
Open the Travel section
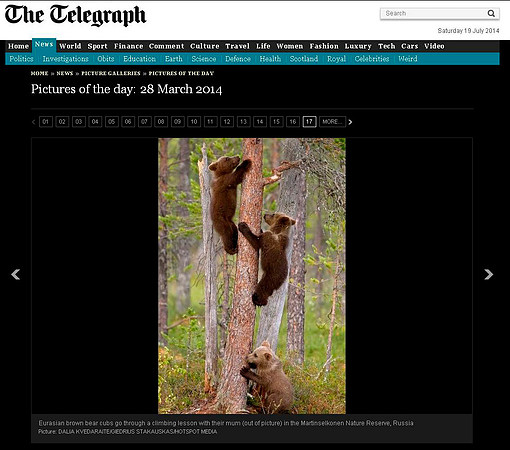click(237, 46)
